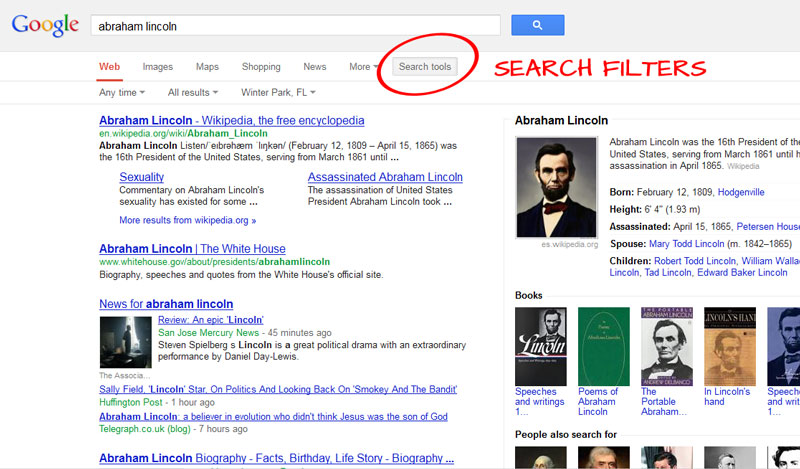Viewport: 800px width, 469px height.
Task: Open the Lincoln Speeches and writings book cover
Action: 540,347
